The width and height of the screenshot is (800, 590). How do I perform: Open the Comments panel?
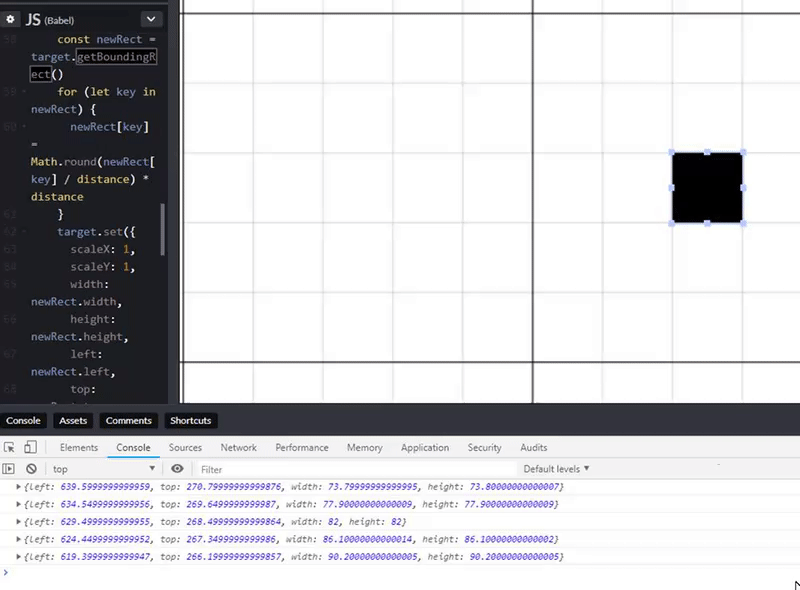tap(129, 421)
